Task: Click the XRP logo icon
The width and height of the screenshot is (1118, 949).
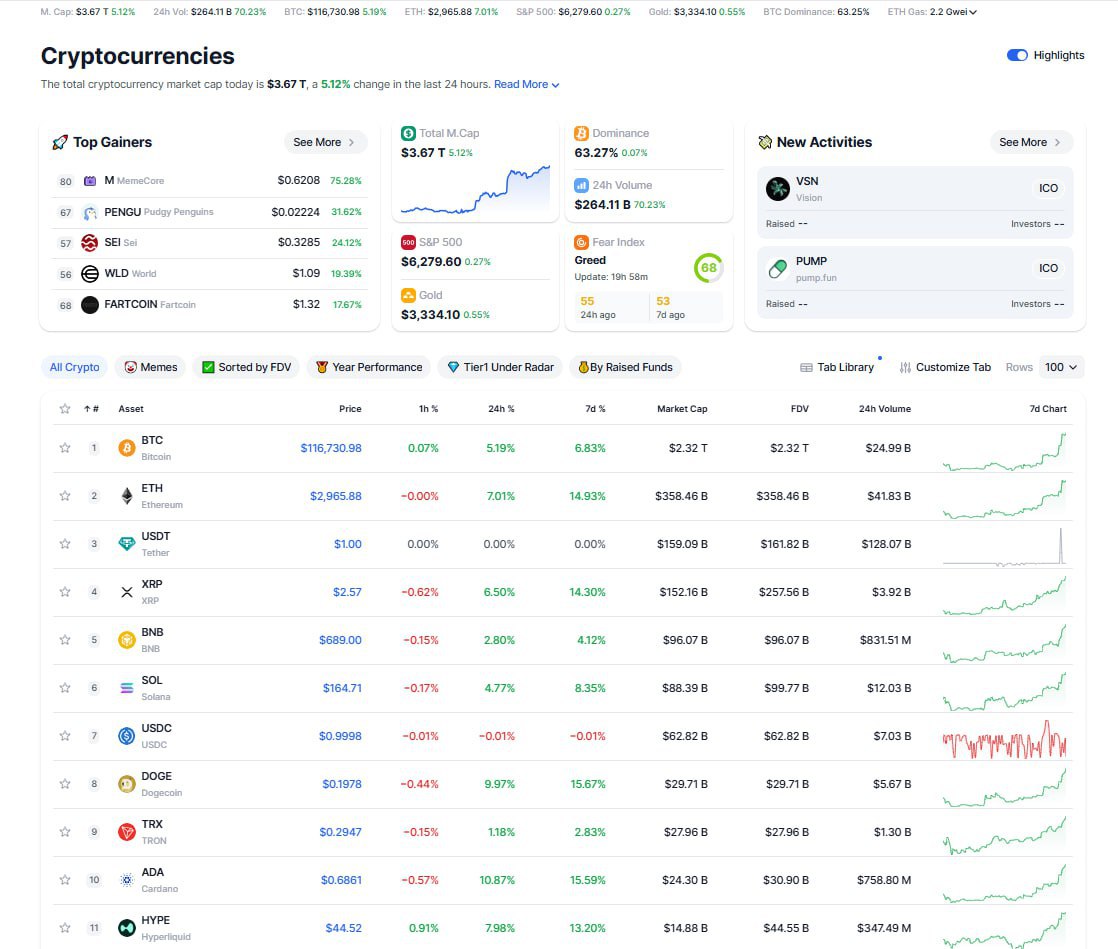Action: click(127, 592)
